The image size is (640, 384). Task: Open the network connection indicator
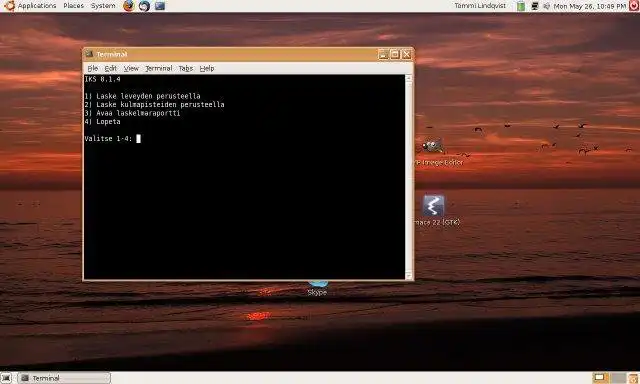pyautogui.click(x=534, y=6)
